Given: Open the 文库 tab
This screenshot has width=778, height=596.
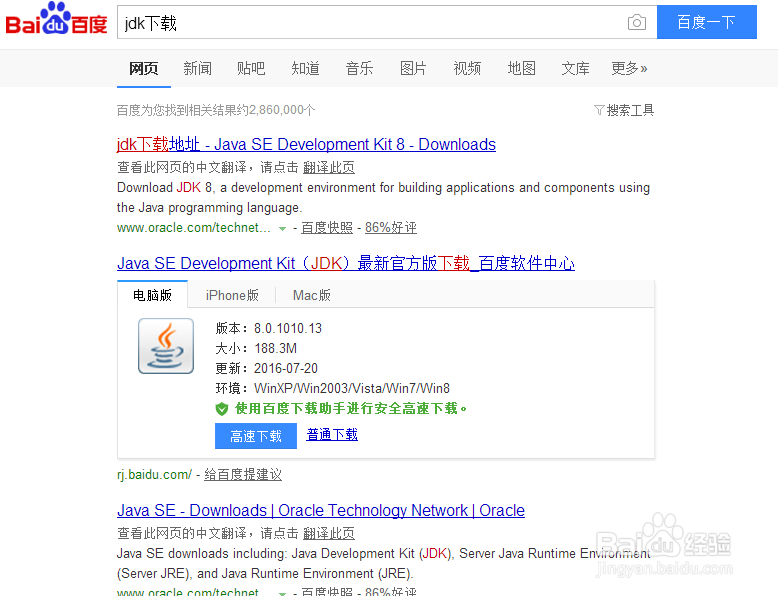Looking at the screenshot, I should [575, 68].
